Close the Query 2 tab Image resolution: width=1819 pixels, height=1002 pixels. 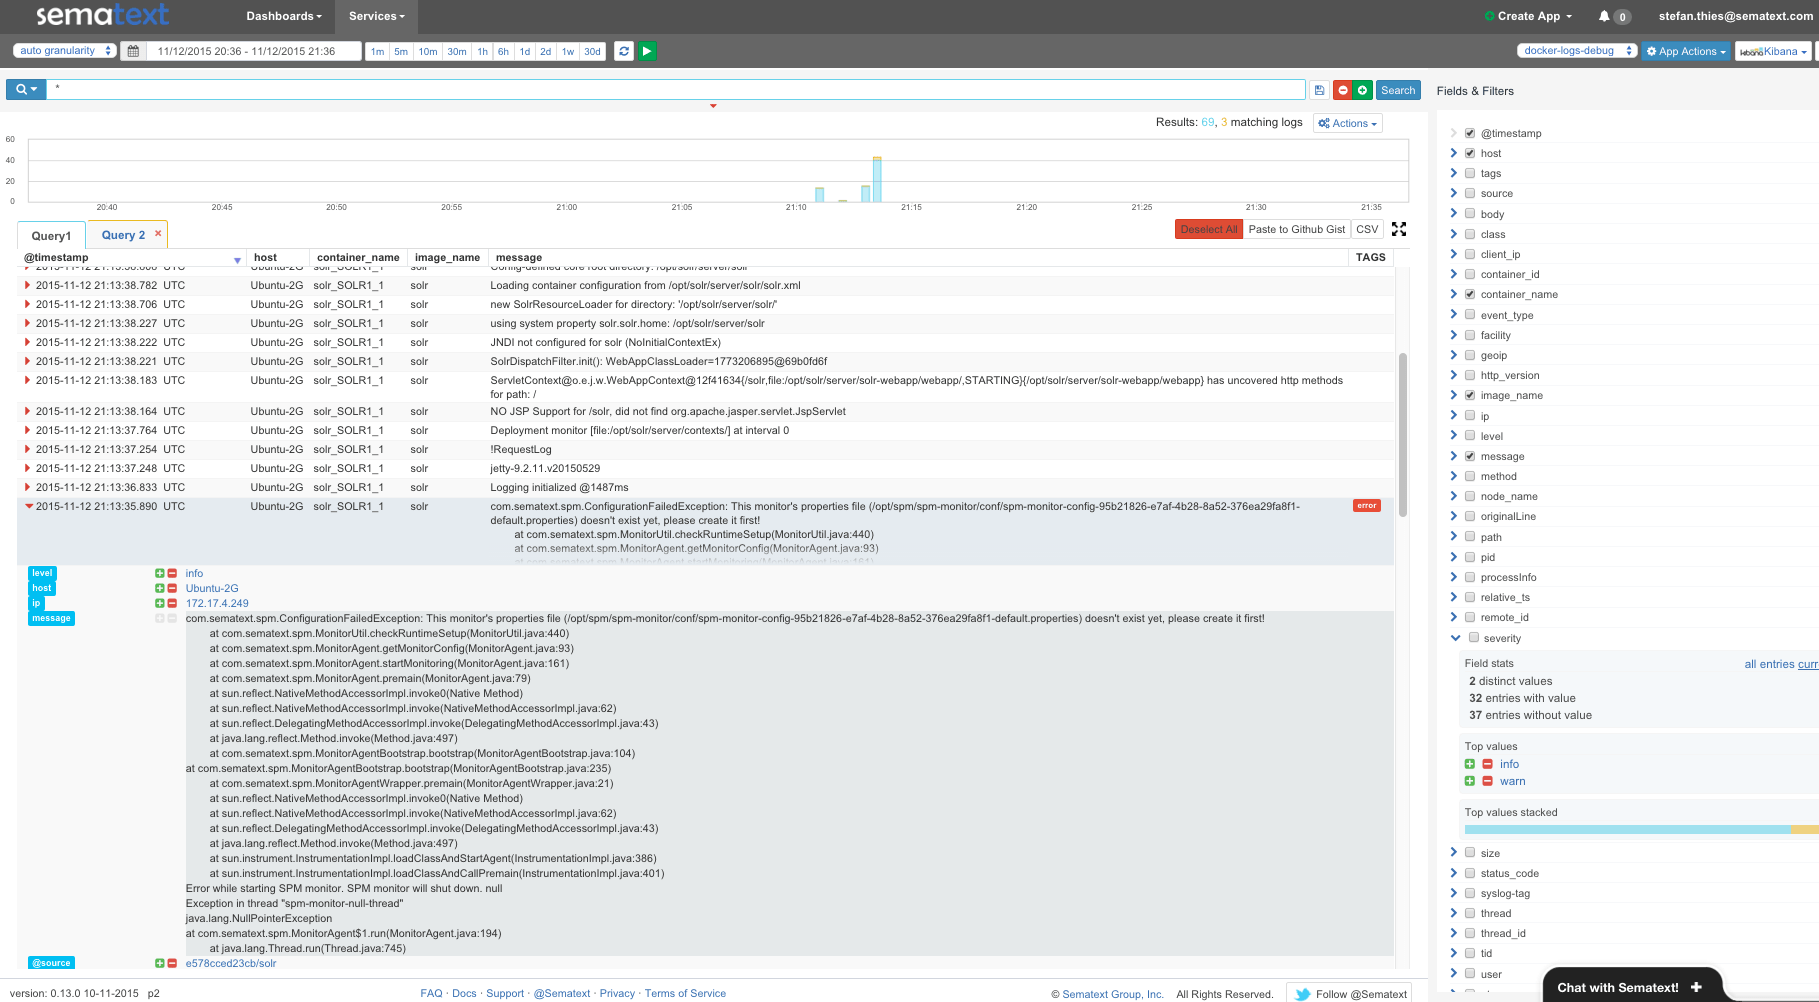click(x=158, y=233)
